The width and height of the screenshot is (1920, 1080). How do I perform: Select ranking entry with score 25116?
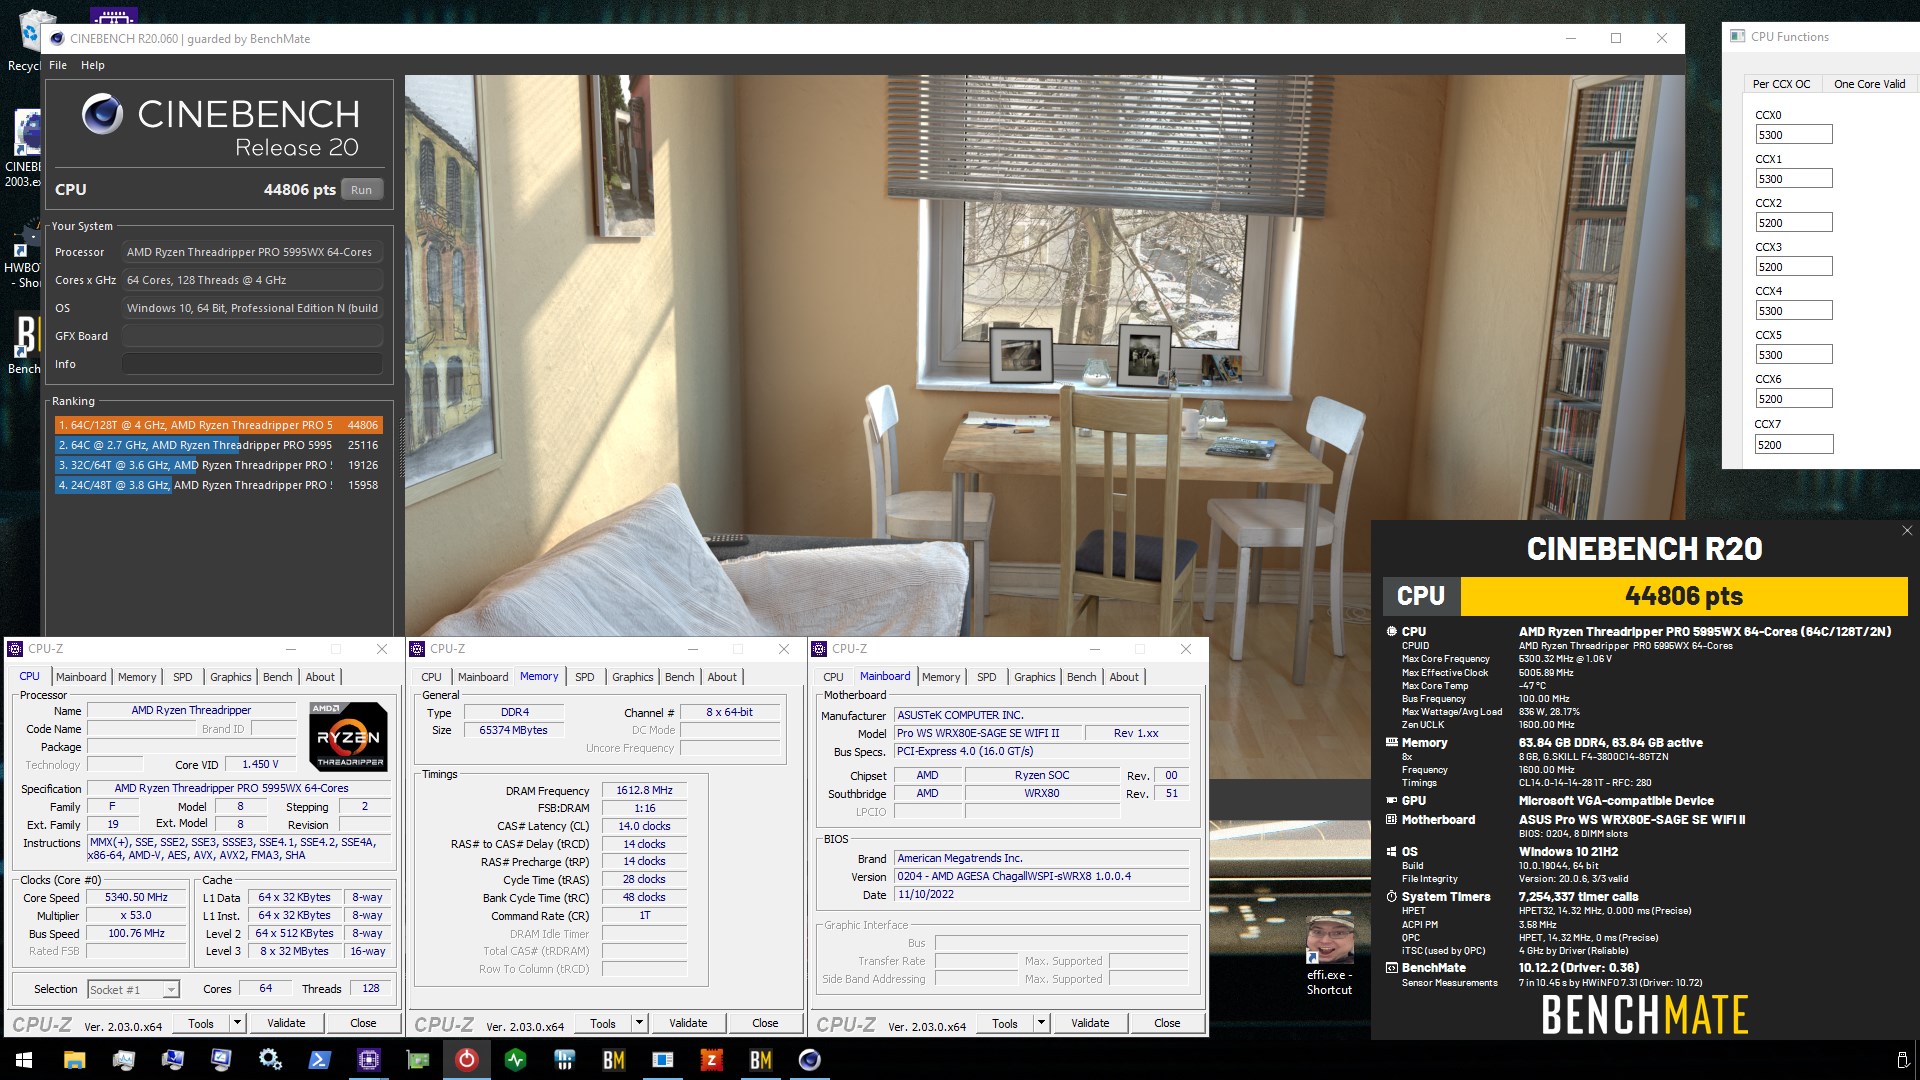point(219,445)
